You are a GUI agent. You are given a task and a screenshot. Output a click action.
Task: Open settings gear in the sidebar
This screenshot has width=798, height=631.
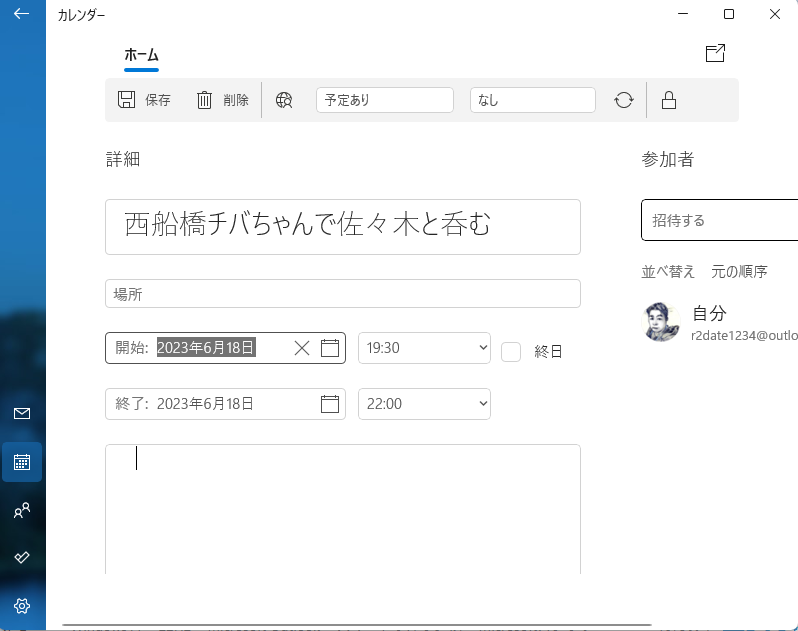[22, 606]
